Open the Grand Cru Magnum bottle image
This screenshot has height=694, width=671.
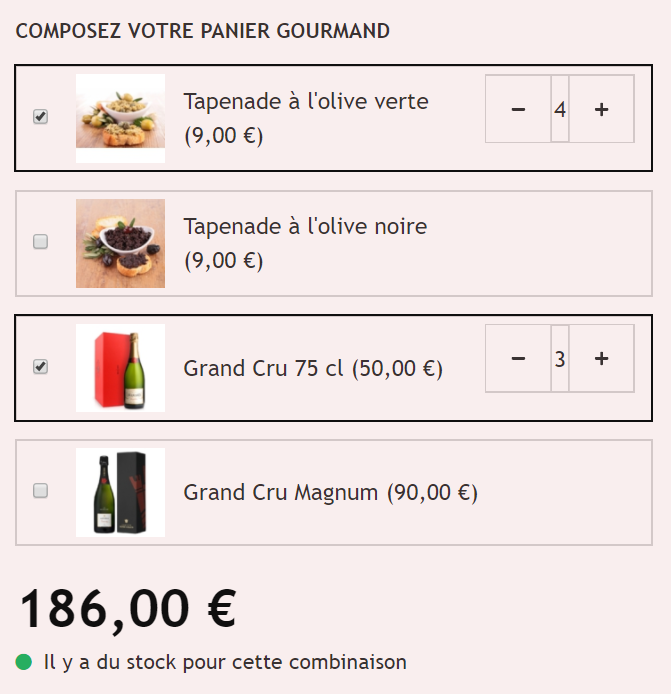pyautogui.click(x=120, y=492)
